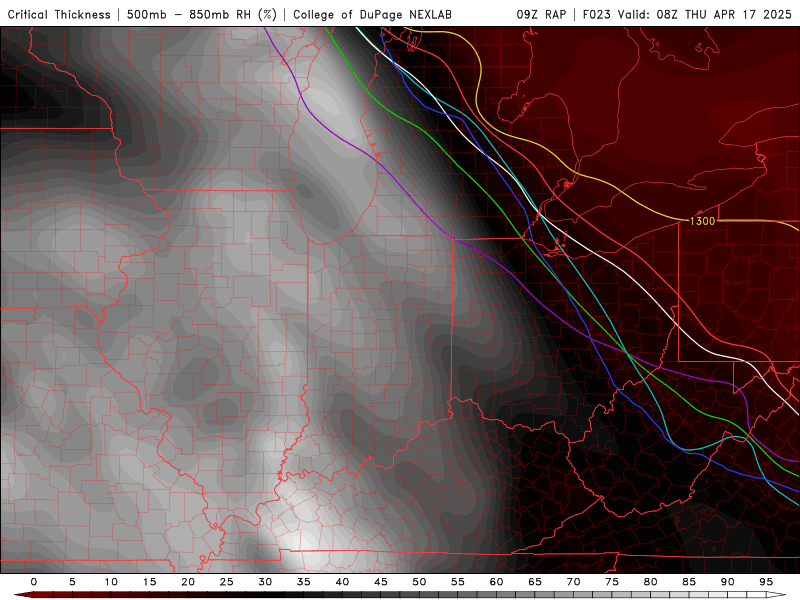Click the "50" color scale label
The image size is (800, 600).
(419, 582)
